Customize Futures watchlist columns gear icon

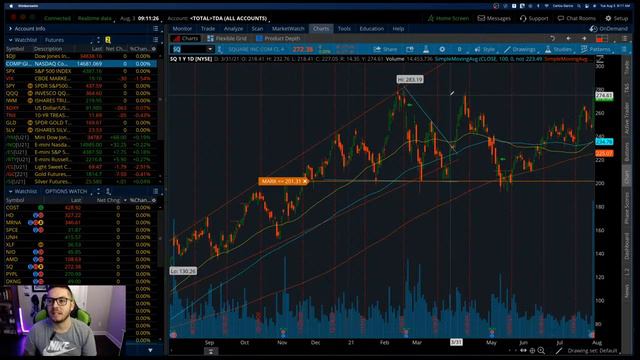point(154,49)
